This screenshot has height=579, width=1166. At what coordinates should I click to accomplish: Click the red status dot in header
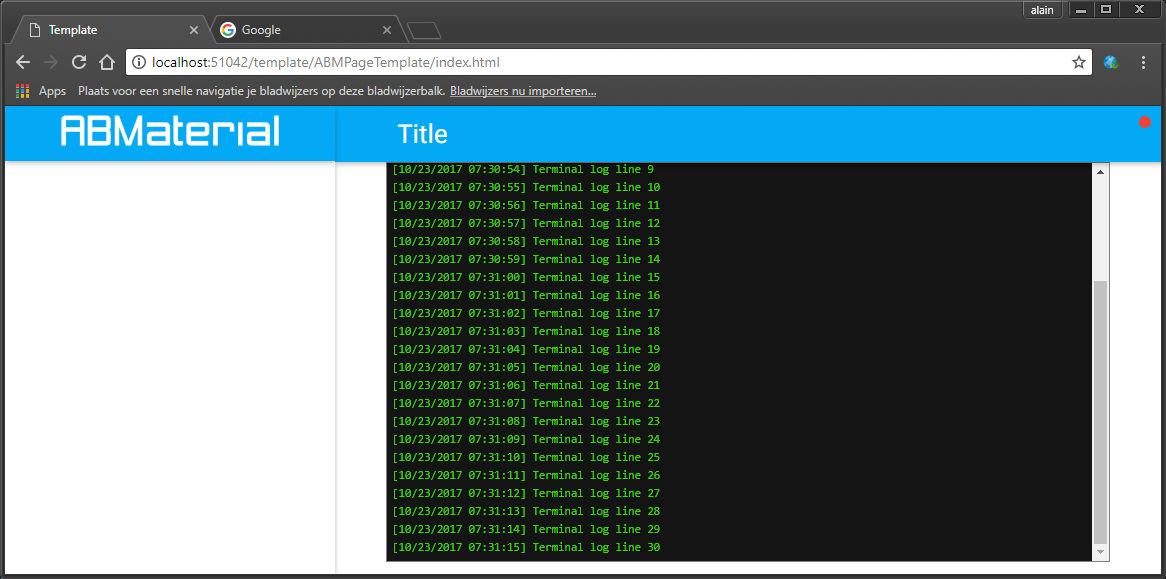[x=1145, y=122]
